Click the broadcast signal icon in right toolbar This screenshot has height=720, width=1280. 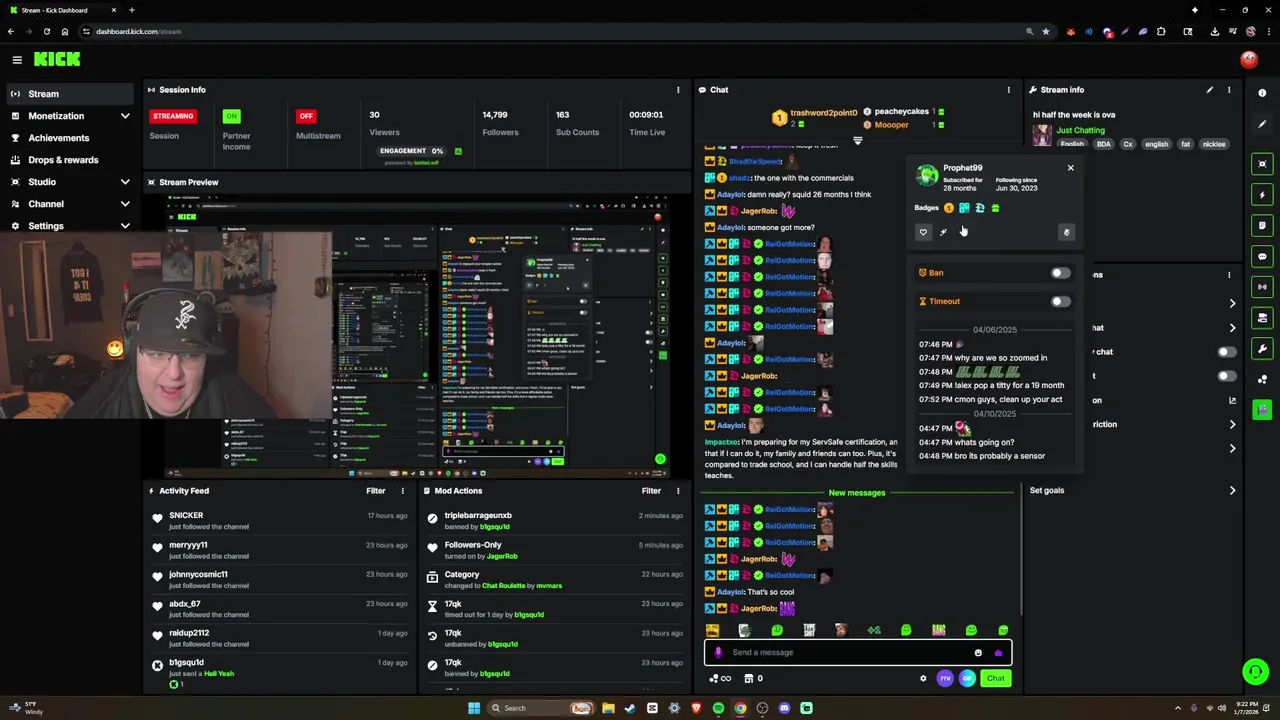click(1263, 287)
